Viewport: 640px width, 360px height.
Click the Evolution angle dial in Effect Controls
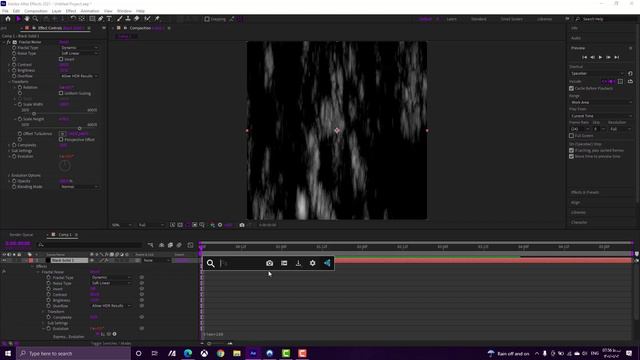tap(64, 166)
